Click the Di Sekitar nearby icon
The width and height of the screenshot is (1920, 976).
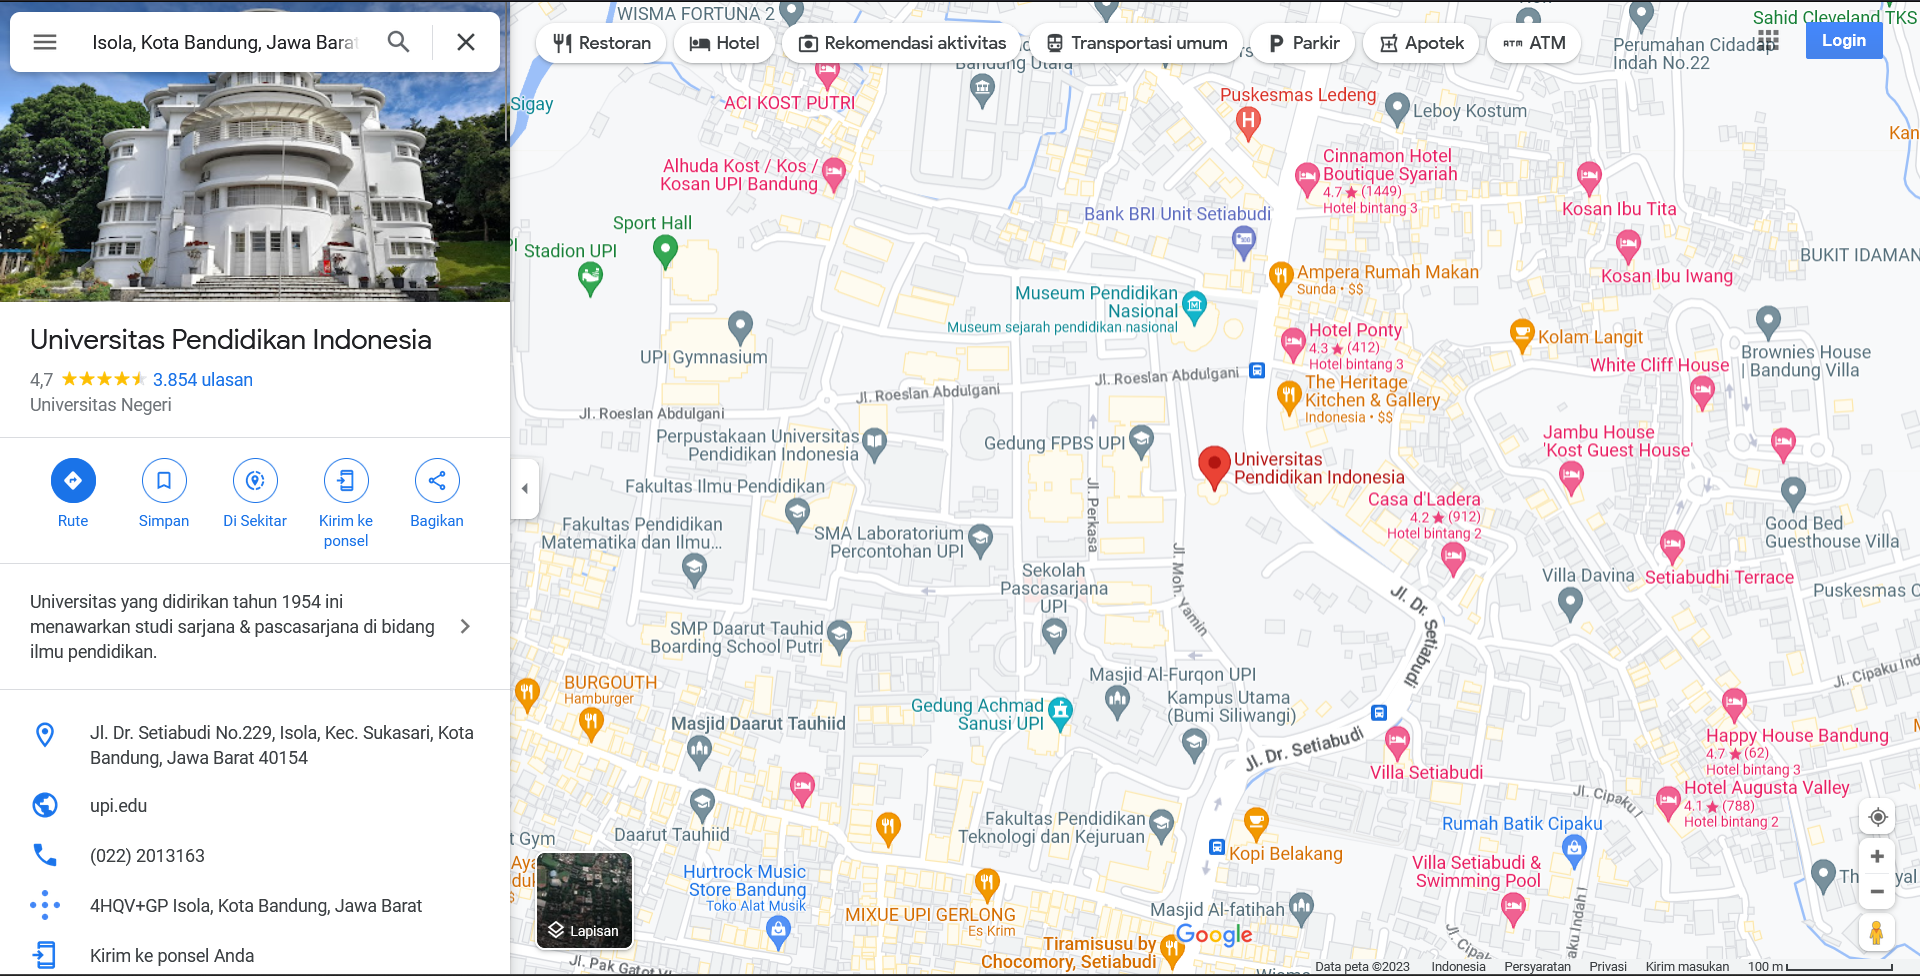click(x=255, y=481)
